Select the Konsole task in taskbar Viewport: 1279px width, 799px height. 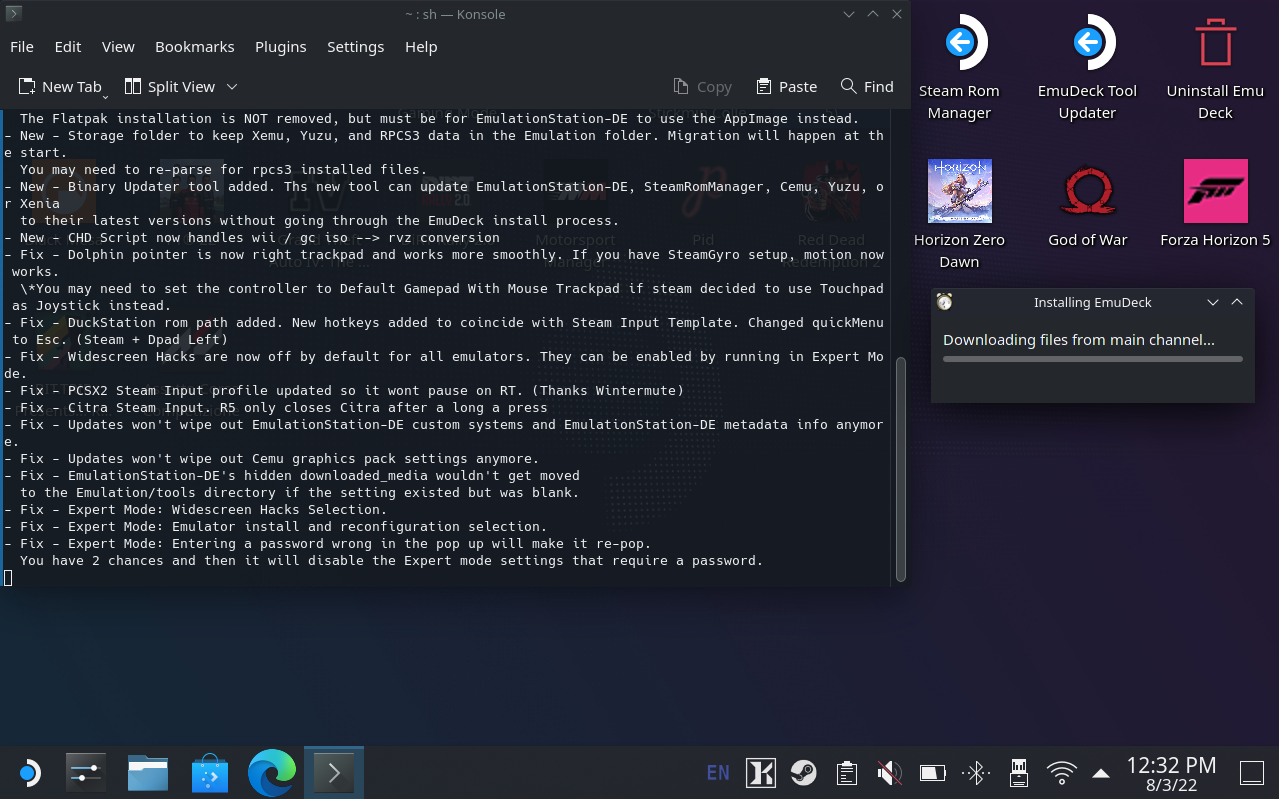click(x=334, y=772)
